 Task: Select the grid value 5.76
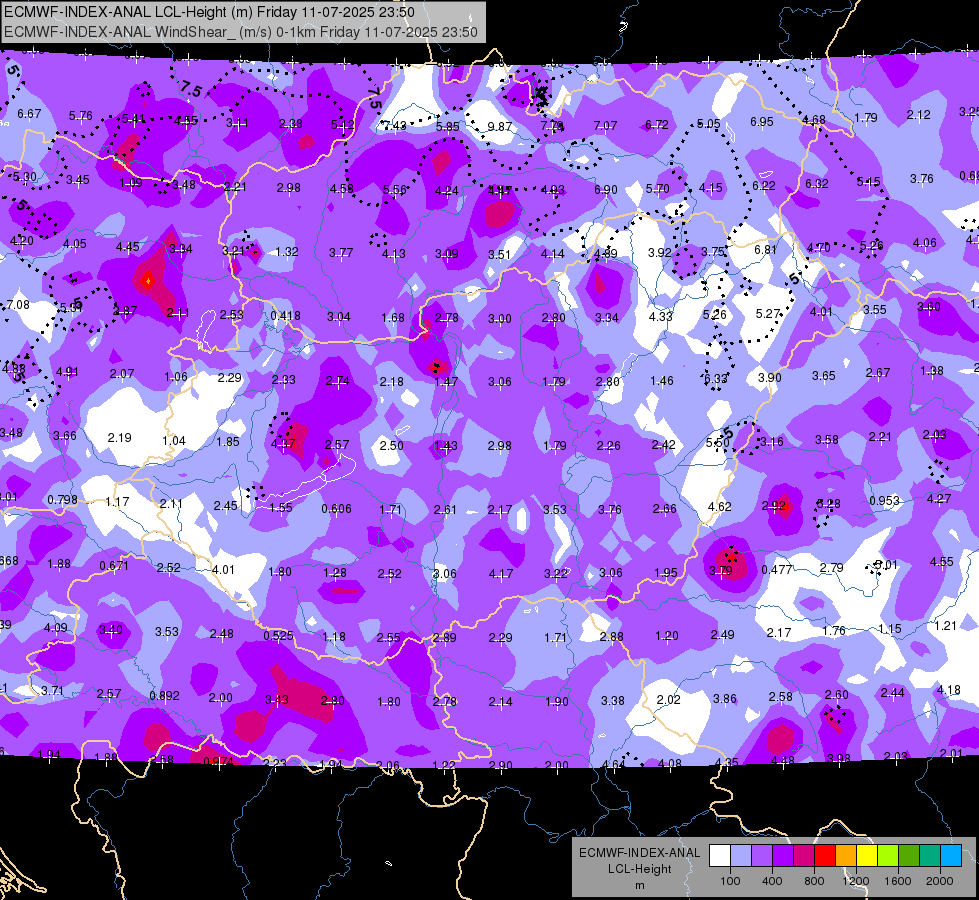click(x=81, y=116)
